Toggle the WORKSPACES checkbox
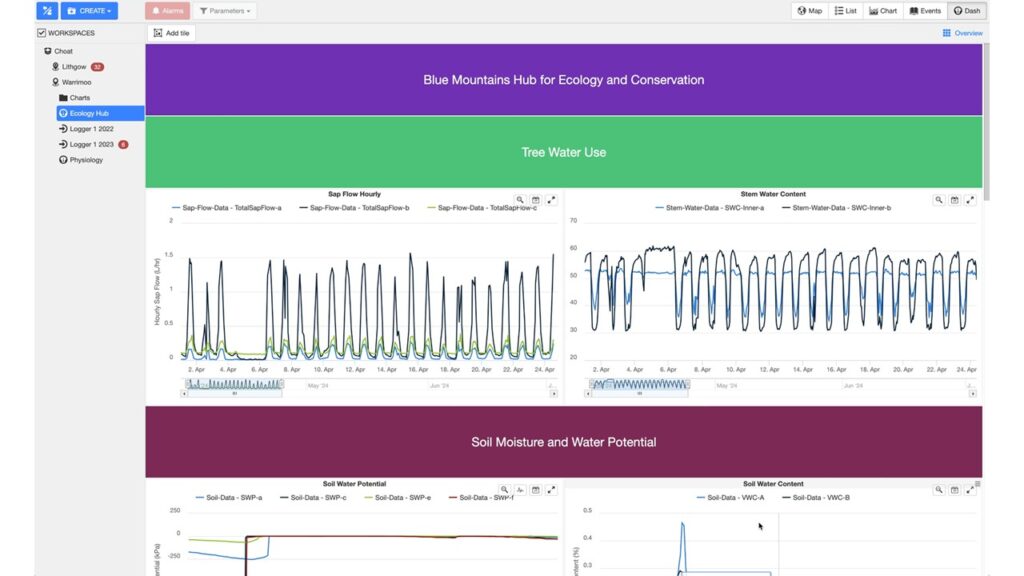Image resolution: width=1024 pixels, height=576 pixels. pyautogui.click(x=41, y=33)
